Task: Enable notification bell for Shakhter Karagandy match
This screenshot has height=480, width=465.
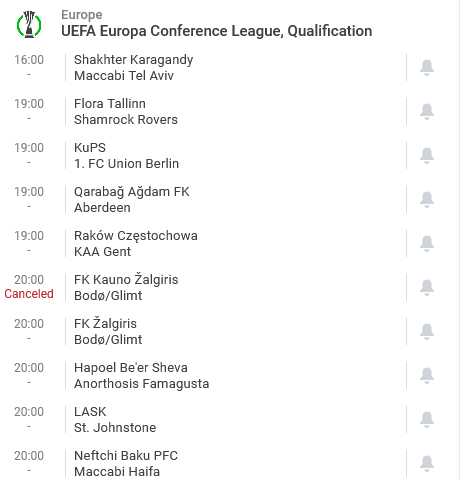Action: coord(427,68)
